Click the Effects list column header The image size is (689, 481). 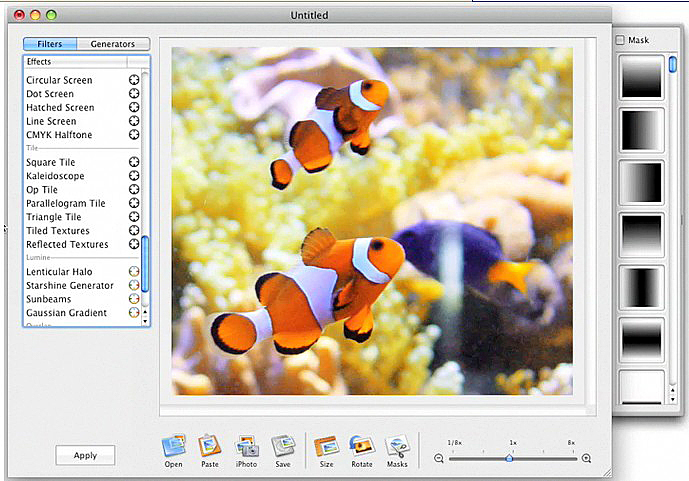75,62
